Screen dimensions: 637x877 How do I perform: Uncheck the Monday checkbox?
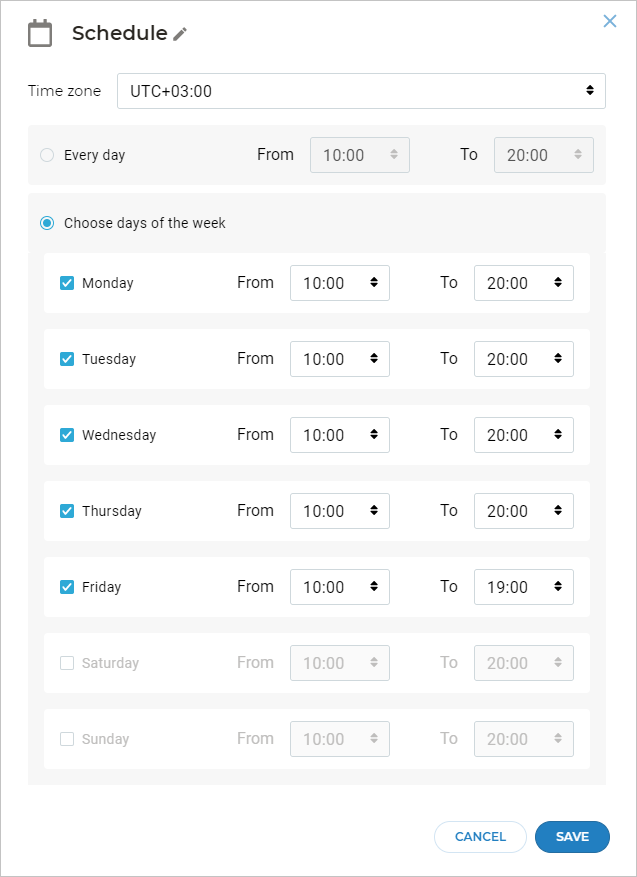67,283
